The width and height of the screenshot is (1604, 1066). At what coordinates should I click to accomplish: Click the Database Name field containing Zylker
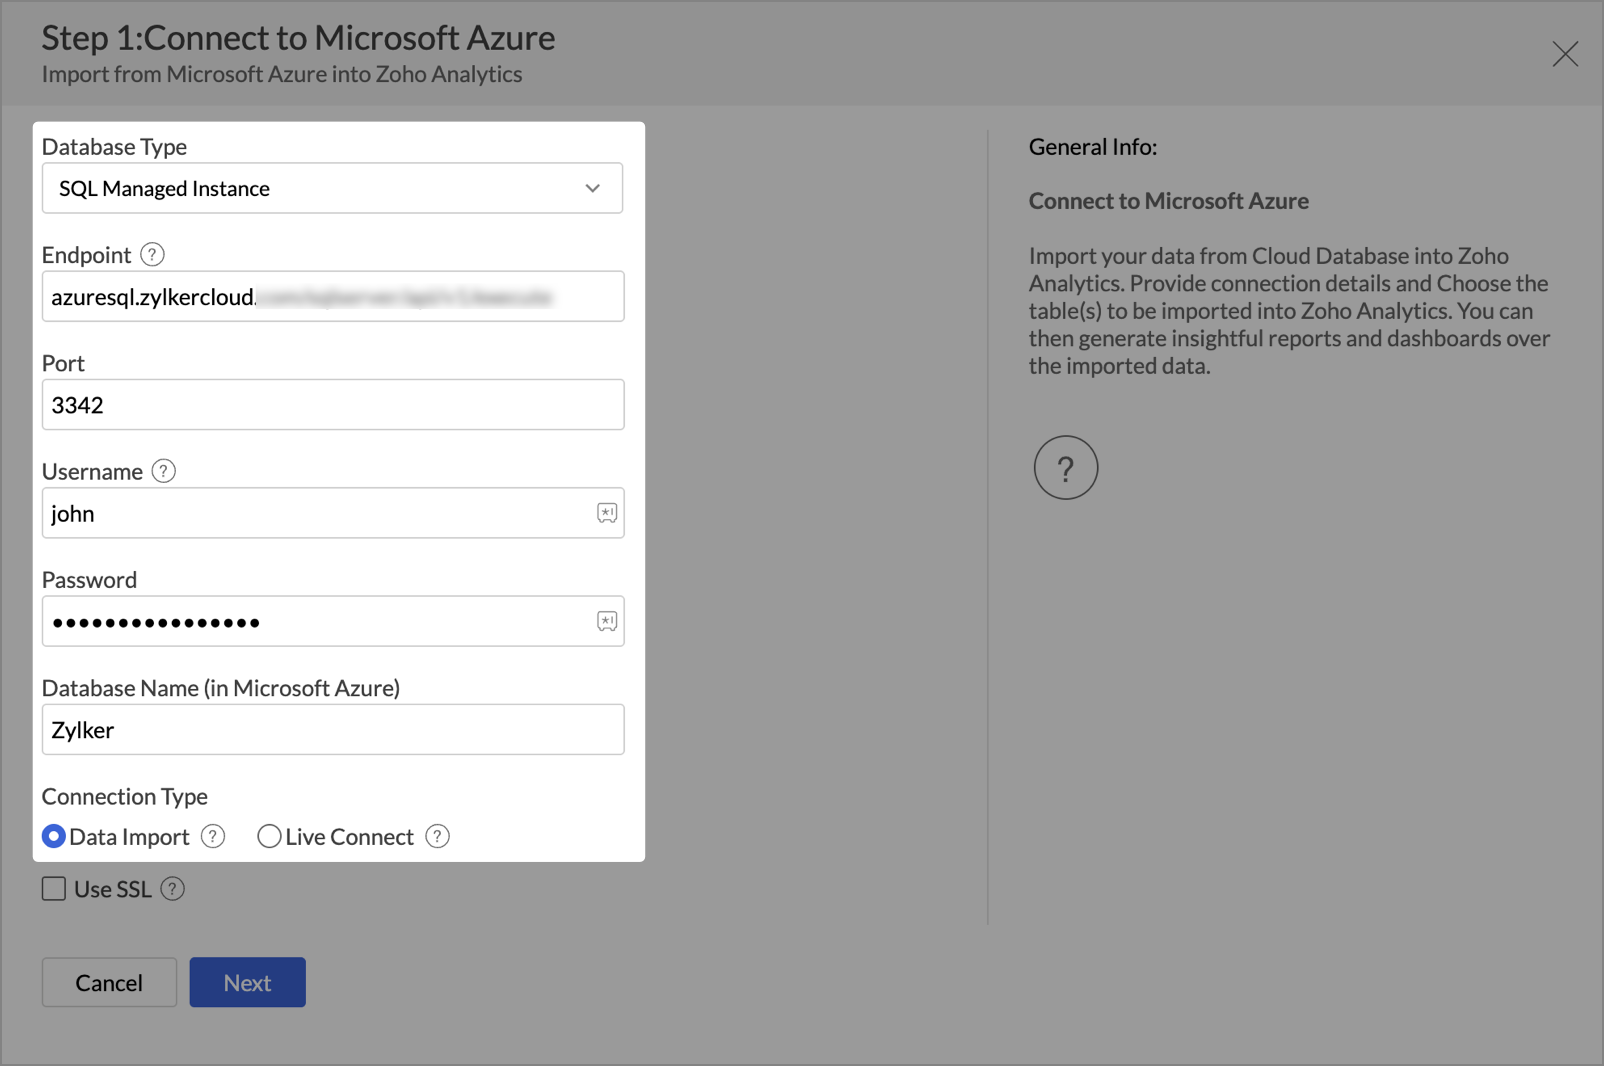[332, 730]
